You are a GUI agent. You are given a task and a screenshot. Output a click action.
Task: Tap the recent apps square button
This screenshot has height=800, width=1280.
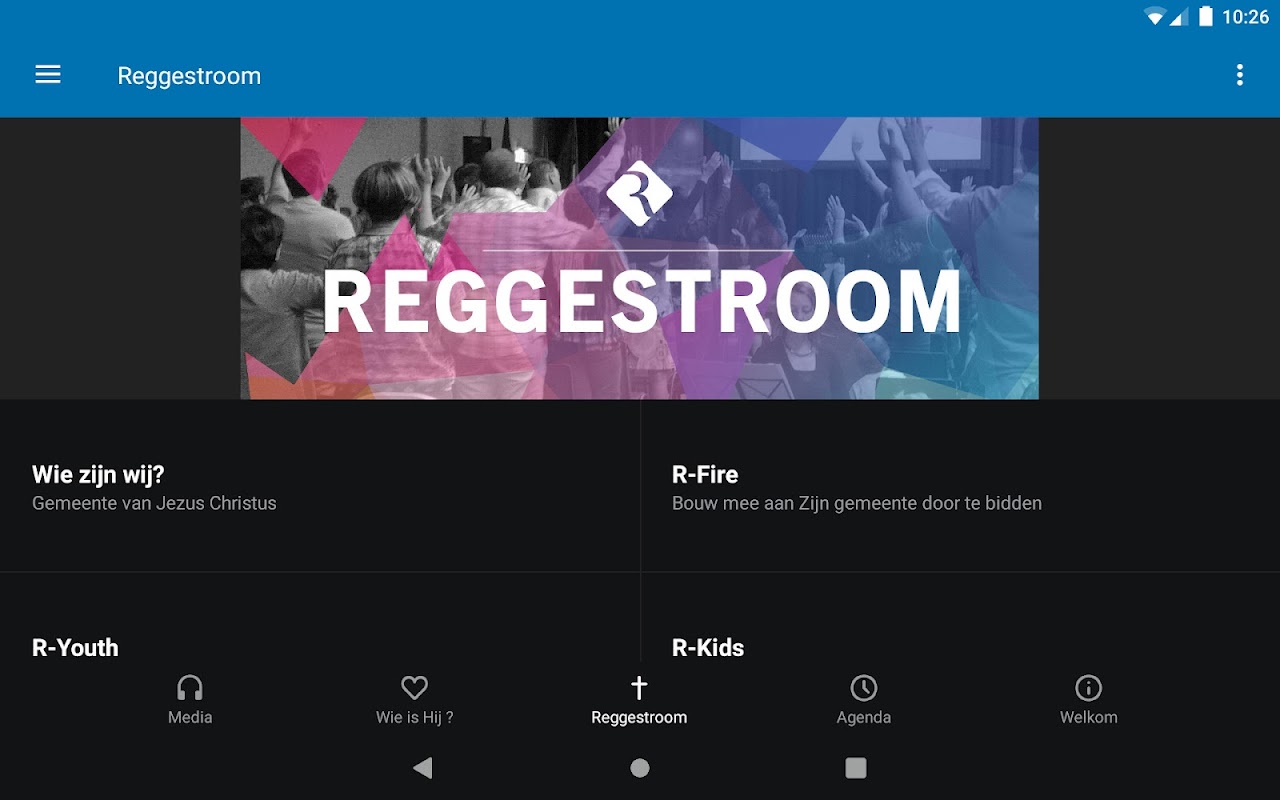[856, 768]
